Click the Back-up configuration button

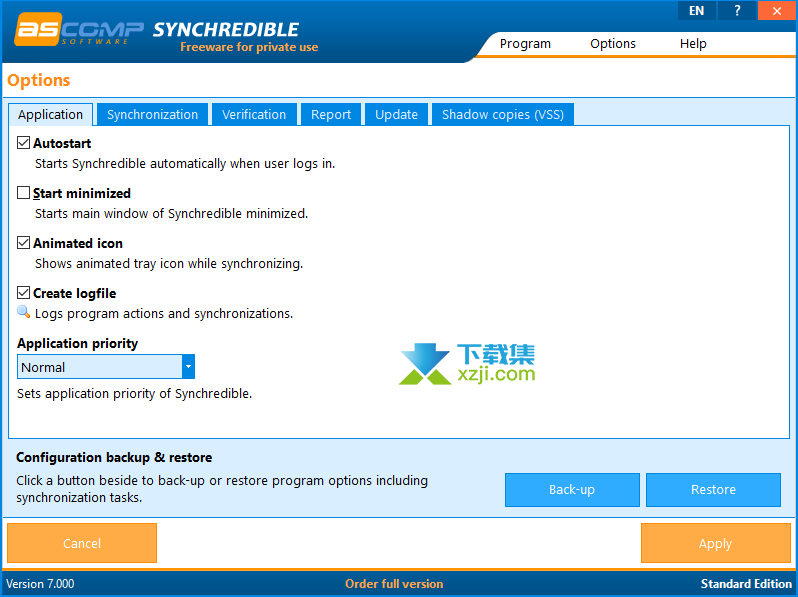point(572,490)
